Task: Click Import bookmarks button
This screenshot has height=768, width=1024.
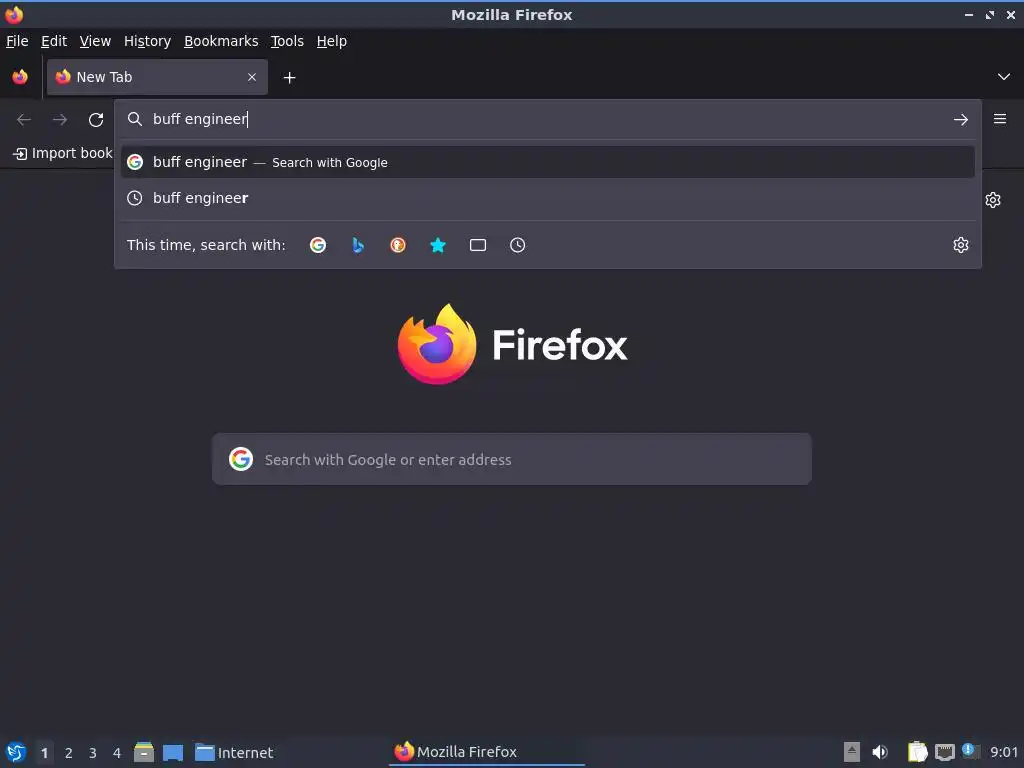Action: click(x=63, y=153)
